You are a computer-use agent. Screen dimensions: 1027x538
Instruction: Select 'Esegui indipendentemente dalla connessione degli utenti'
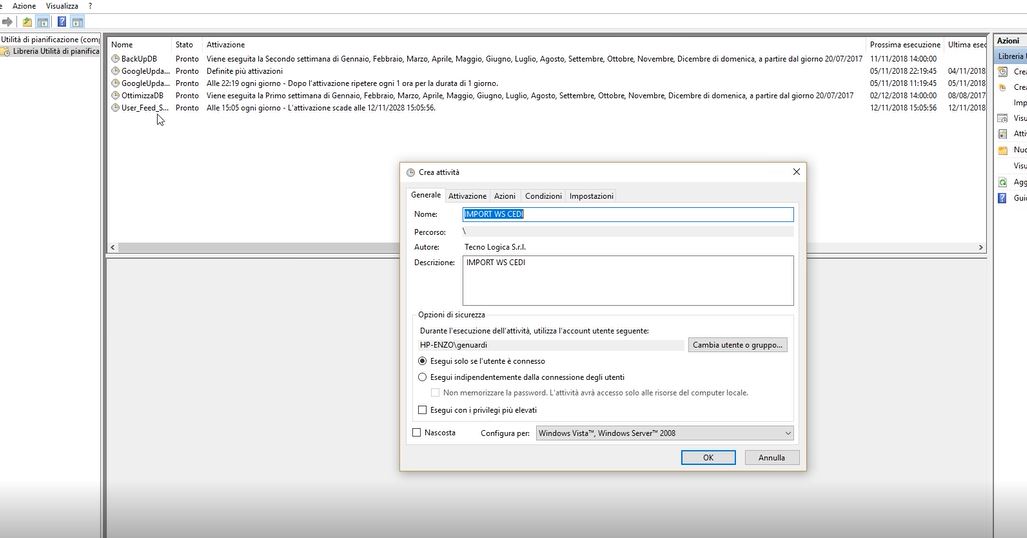422,377
